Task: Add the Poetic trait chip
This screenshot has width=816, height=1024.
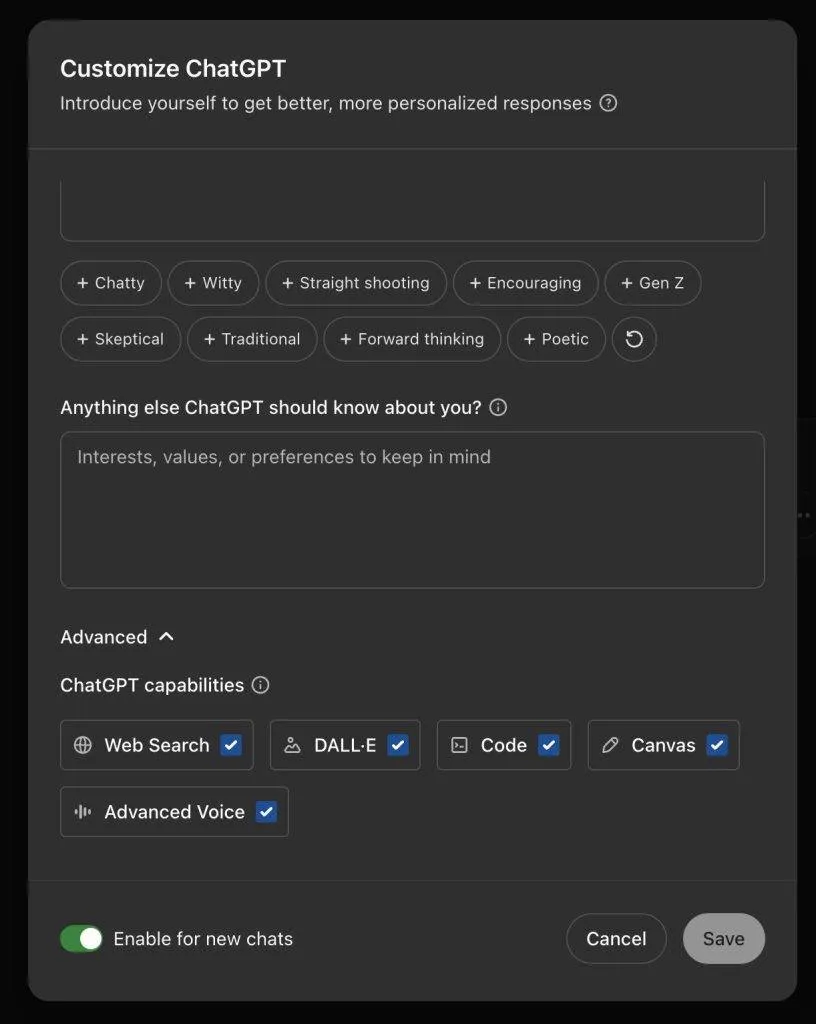Action: coord(555,339)
